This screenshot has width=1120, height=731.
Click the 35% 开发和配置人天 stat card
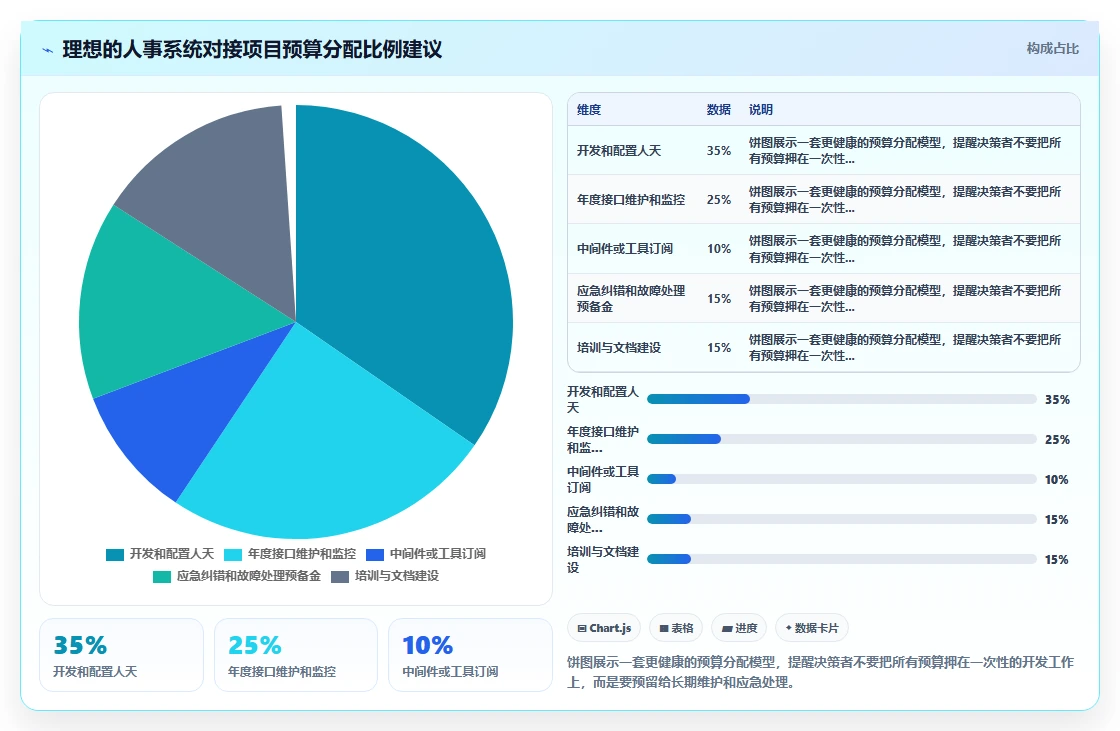pyautogui.click(x=121, y=655)
